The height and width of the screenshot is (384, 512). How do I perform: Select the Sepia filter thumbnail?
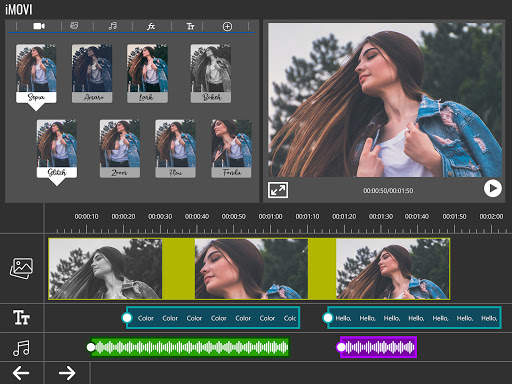tap(36, 73)
